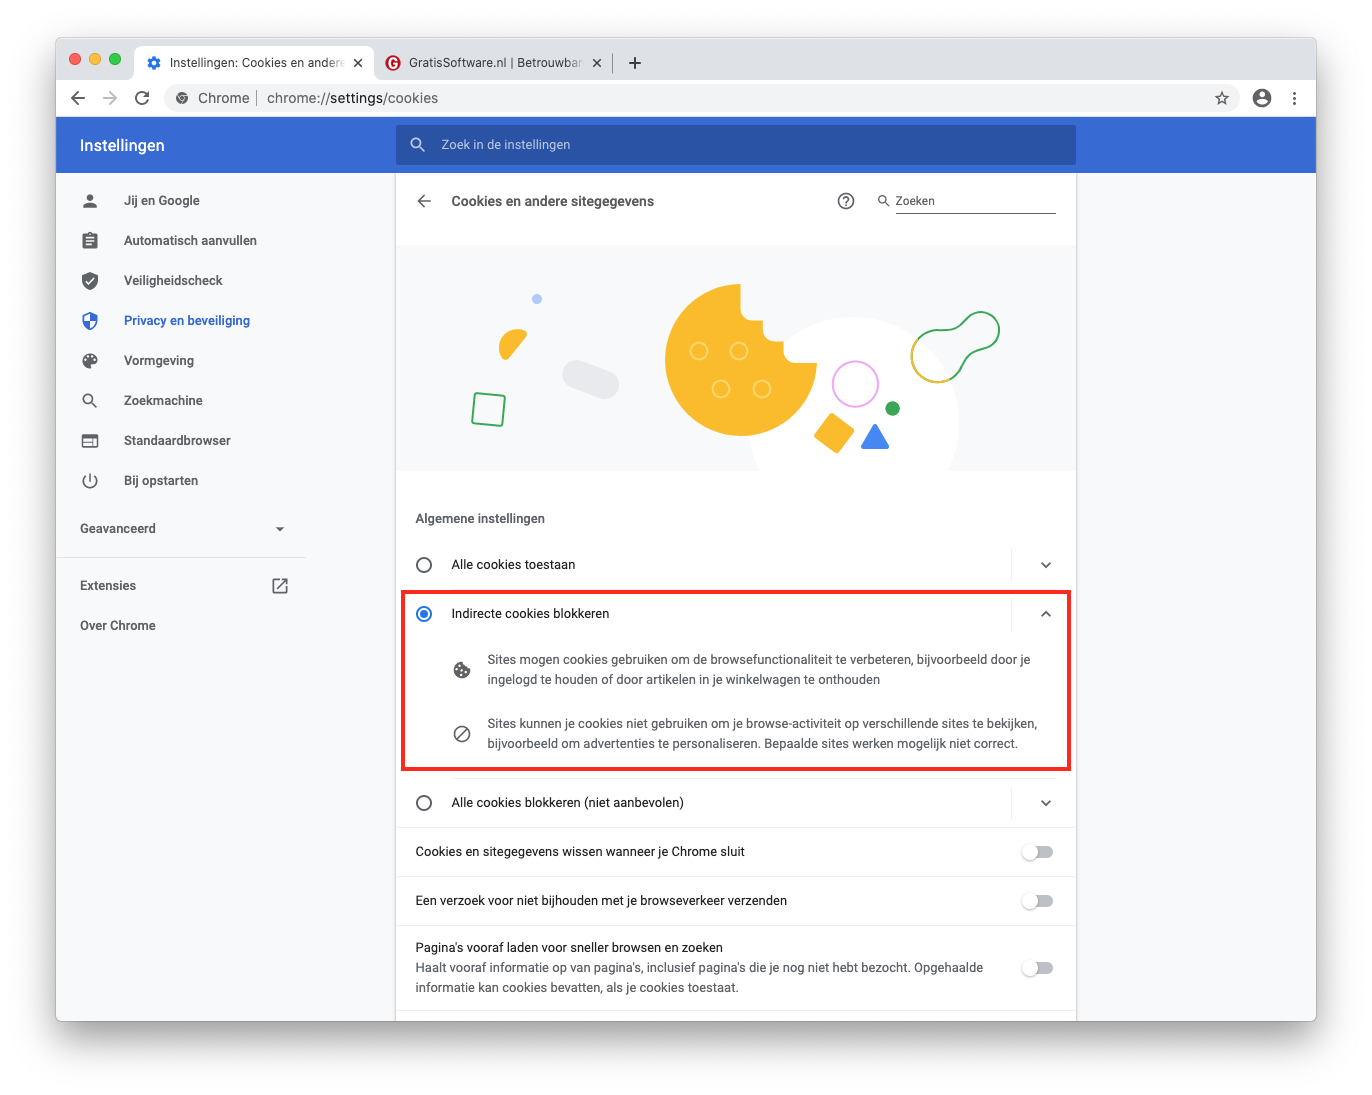Viewport: 1372px width, 1095px height.
Task: Select Alle cookies blokkeren radio option
Action: coord(424,803)
